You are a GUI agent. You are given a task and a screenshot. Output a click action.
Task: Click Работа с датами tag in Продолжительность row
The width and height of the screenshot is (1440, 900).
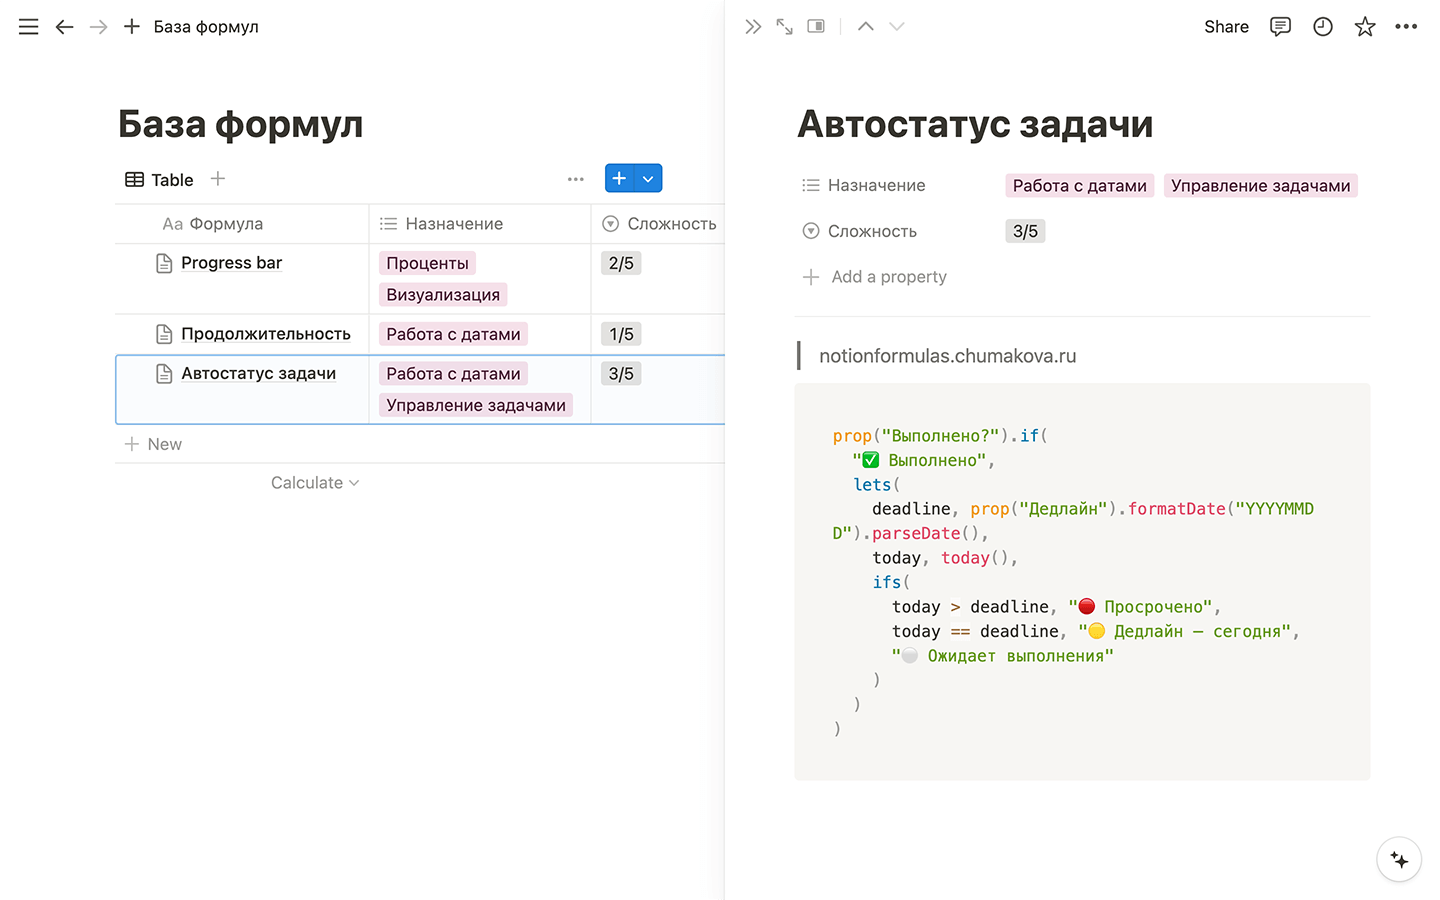click(x=453, y=334)
